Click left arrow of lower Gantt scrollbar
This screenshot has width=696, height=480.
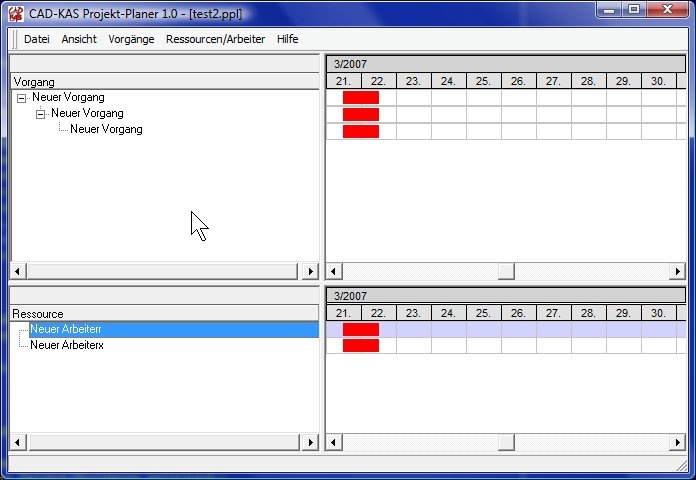pyautogui.click(x=334, y=442)
